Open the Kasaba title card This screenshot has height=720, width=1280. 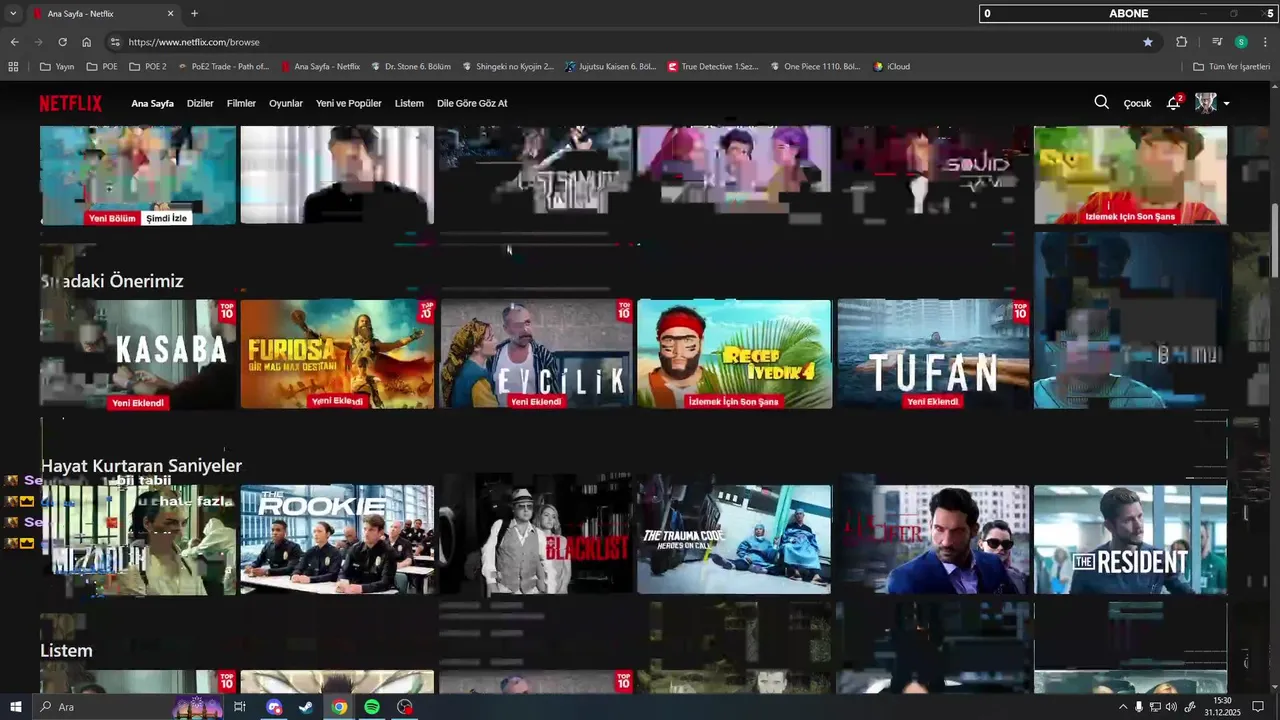[x=138, y=354]
